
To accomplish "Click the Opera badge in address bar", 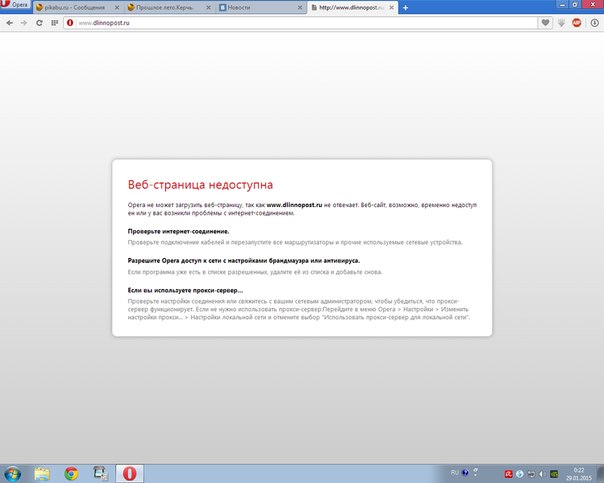I will (70, 23).
